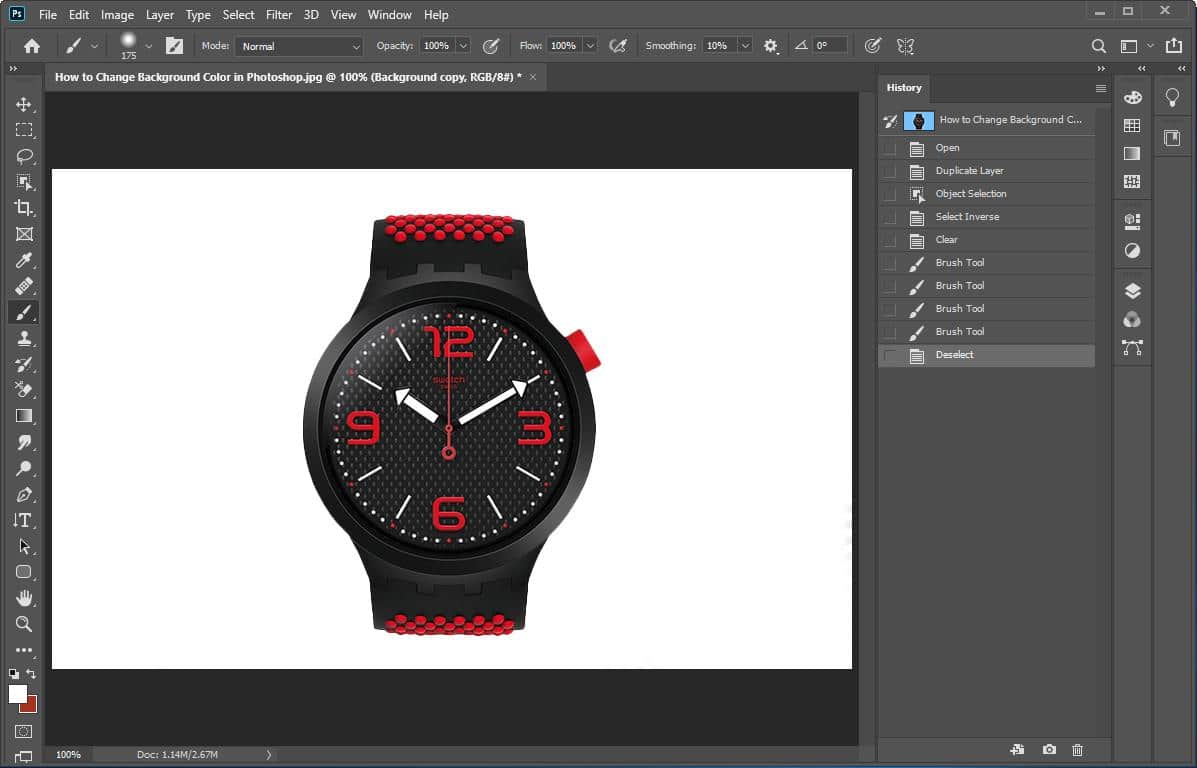Enable airbrush mode in the options bar

[618, 45]
